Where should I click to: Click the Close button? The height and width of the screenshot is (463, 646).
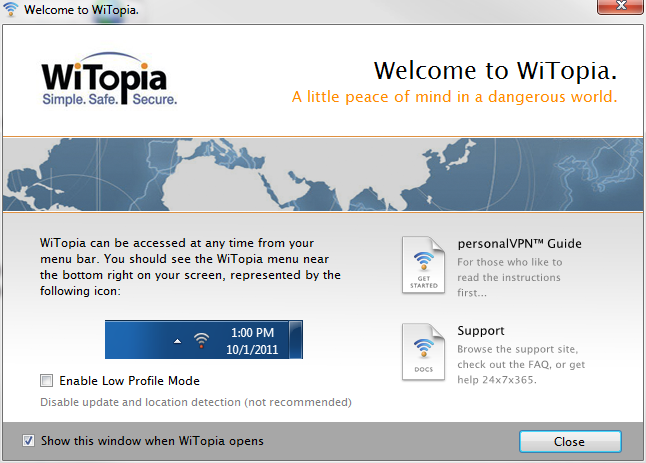tap(570, 442)
